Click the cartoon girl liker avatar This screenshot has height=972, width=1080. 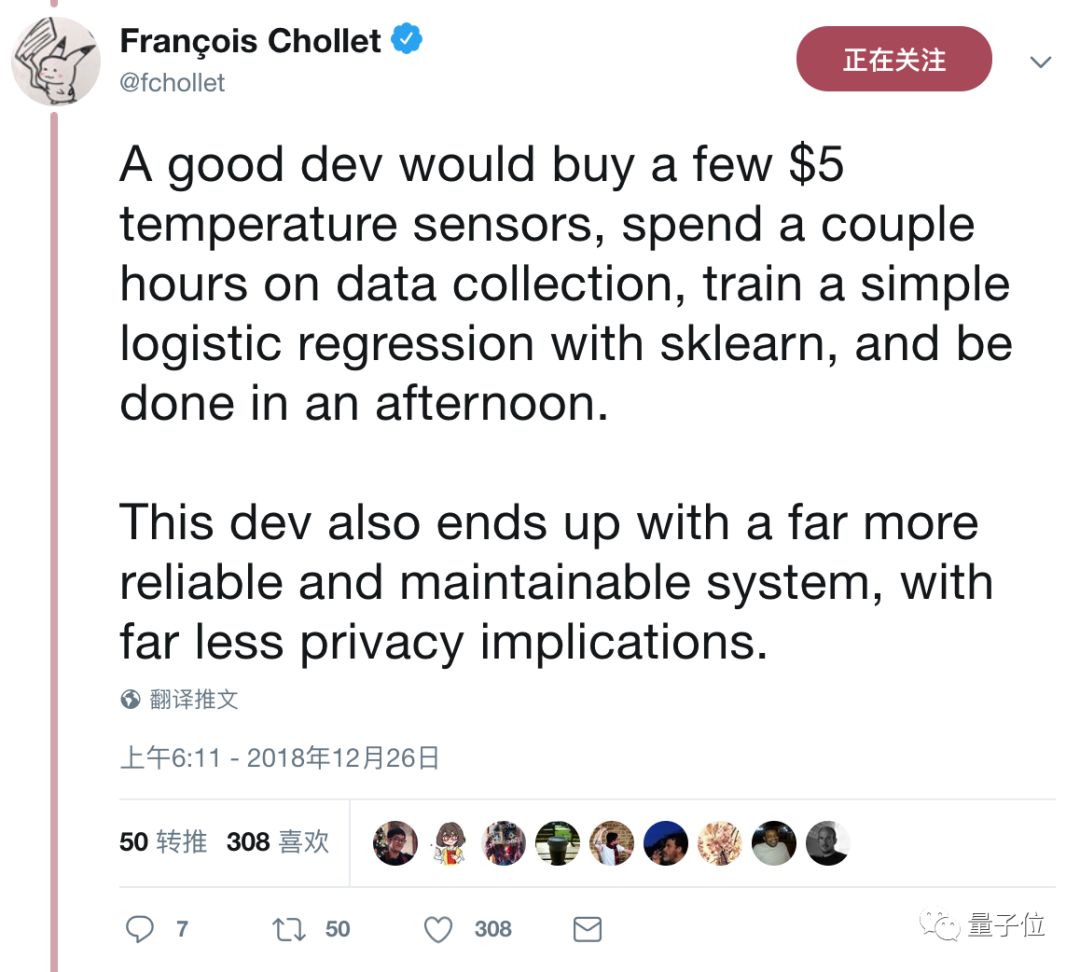449,843
